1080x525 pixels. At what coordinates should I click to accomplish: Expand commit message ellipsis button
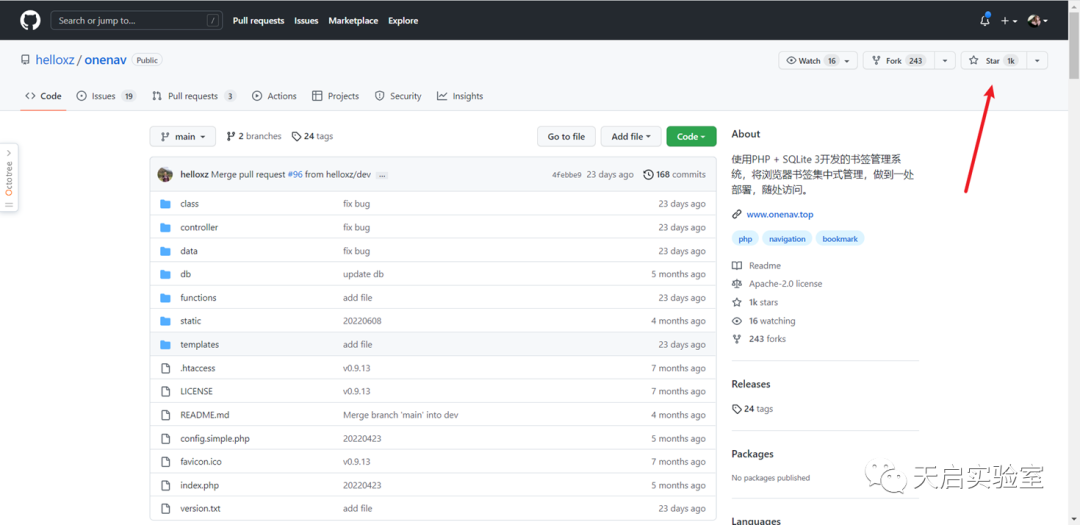pos(382,175)
